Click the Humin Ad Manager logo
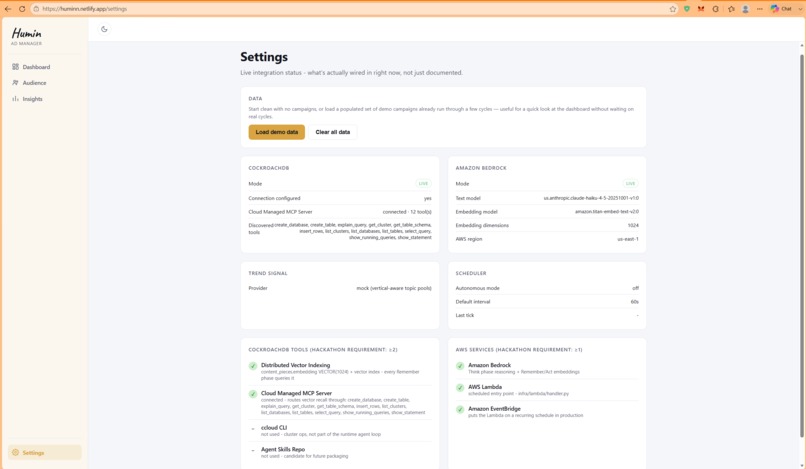This screenshot has height=469, width=806. click(27, 36)
